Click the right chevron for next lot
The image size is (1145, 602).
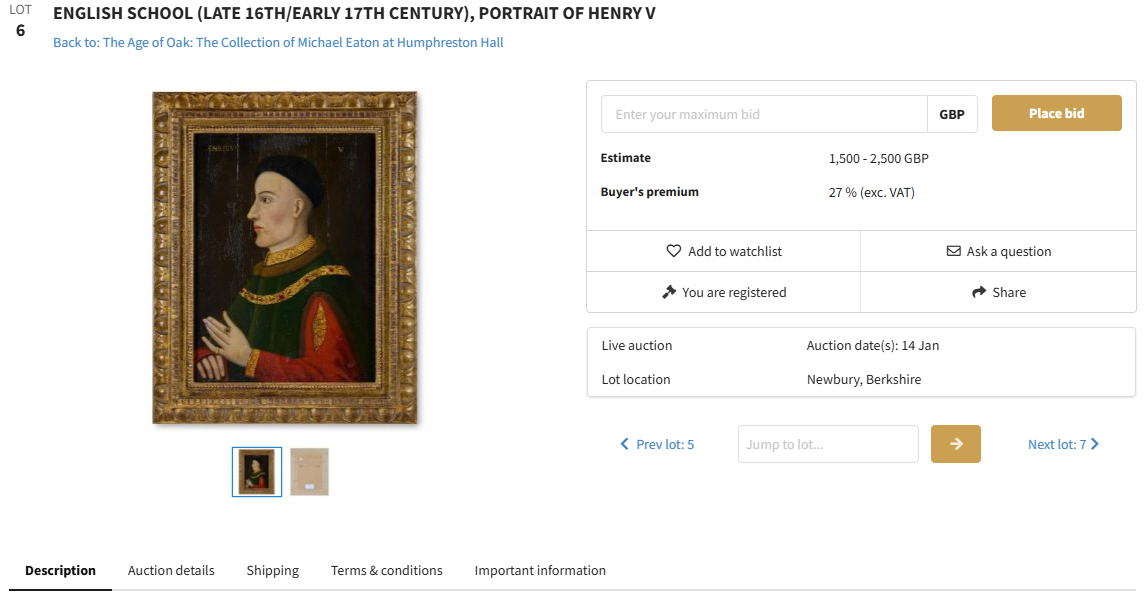point(1095,444)
